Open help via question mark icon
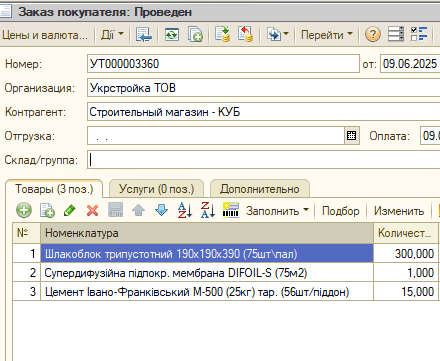 coord(373,35)
